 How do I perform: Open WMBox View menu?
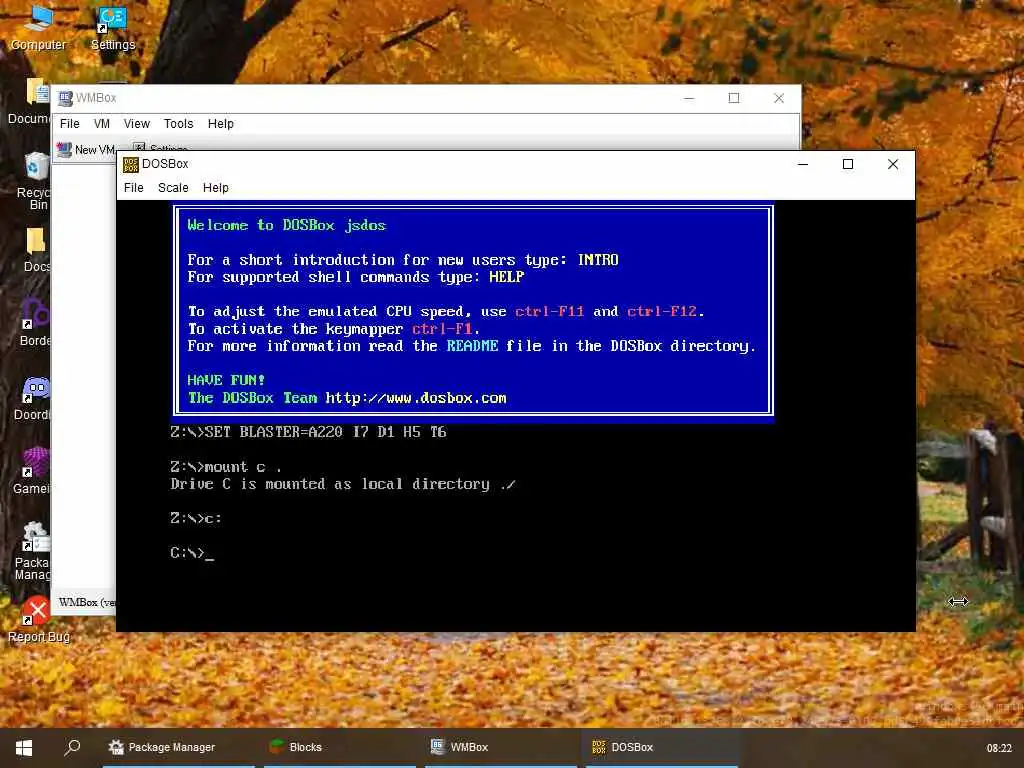click(x=136, y=124)
